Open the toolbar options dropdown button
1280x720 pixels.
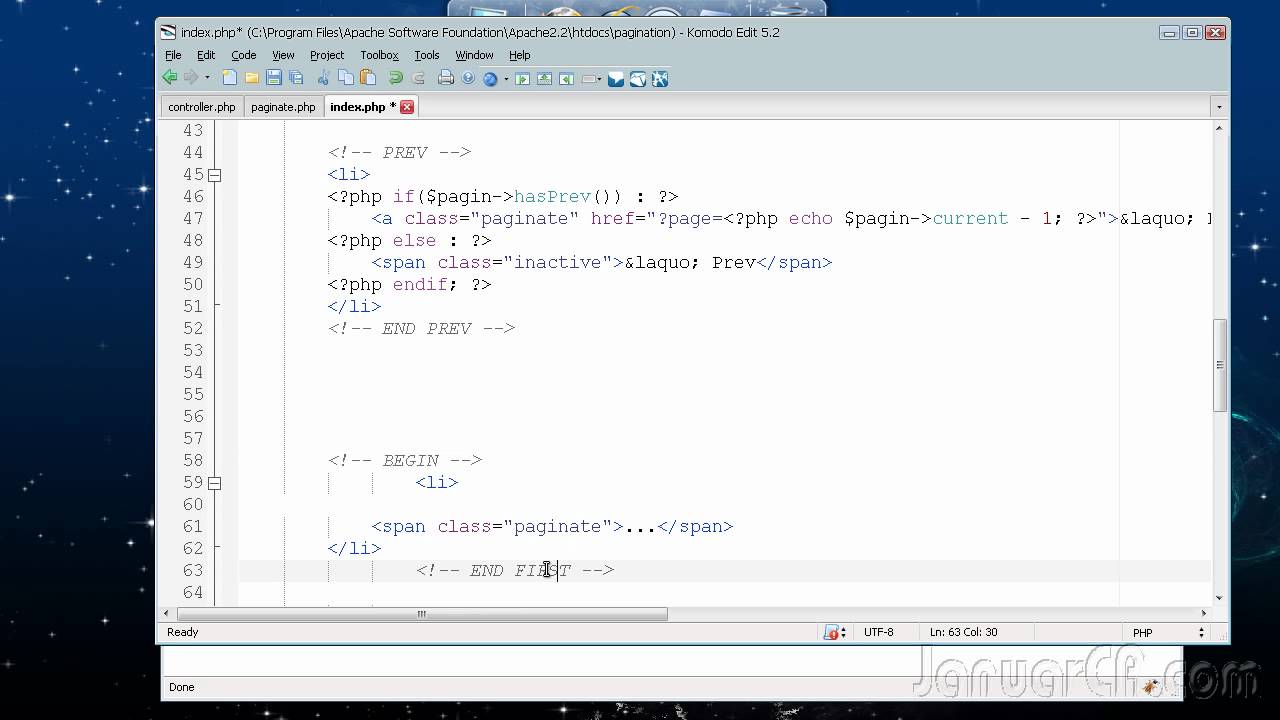(x=591, y=79)
